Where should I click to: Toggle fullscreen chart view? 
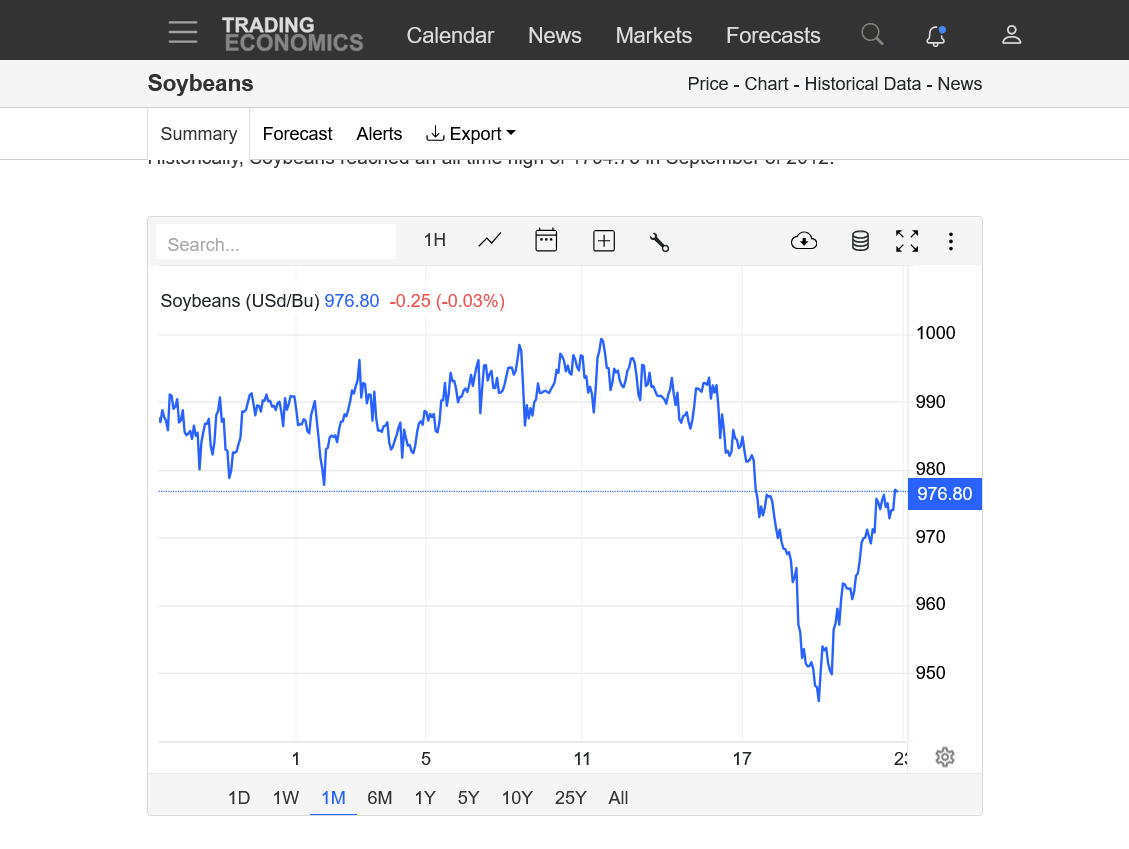point(907,241)
